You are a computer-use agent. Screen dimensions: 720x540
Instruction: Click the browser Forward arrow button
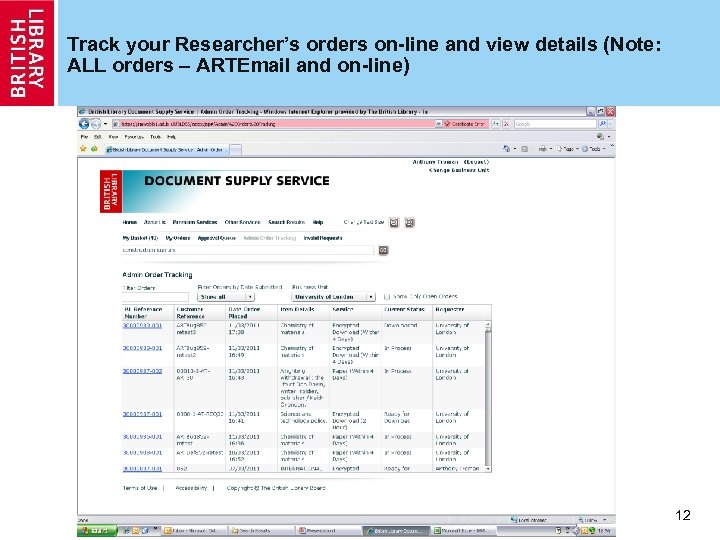click(x=96, y=124)
